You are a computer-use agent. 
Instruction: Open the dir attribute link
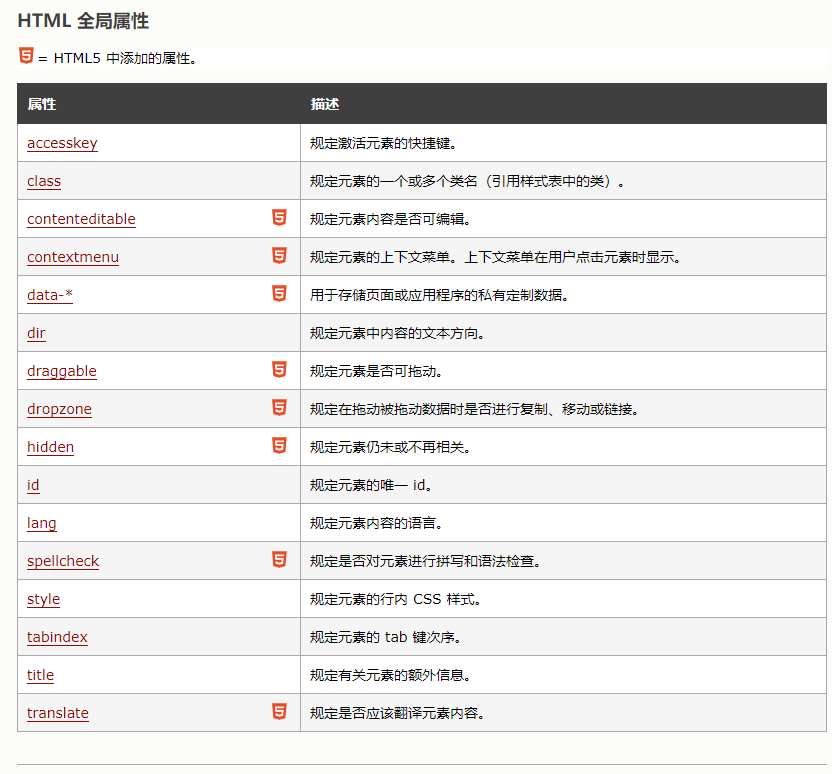tap(36, 333)
